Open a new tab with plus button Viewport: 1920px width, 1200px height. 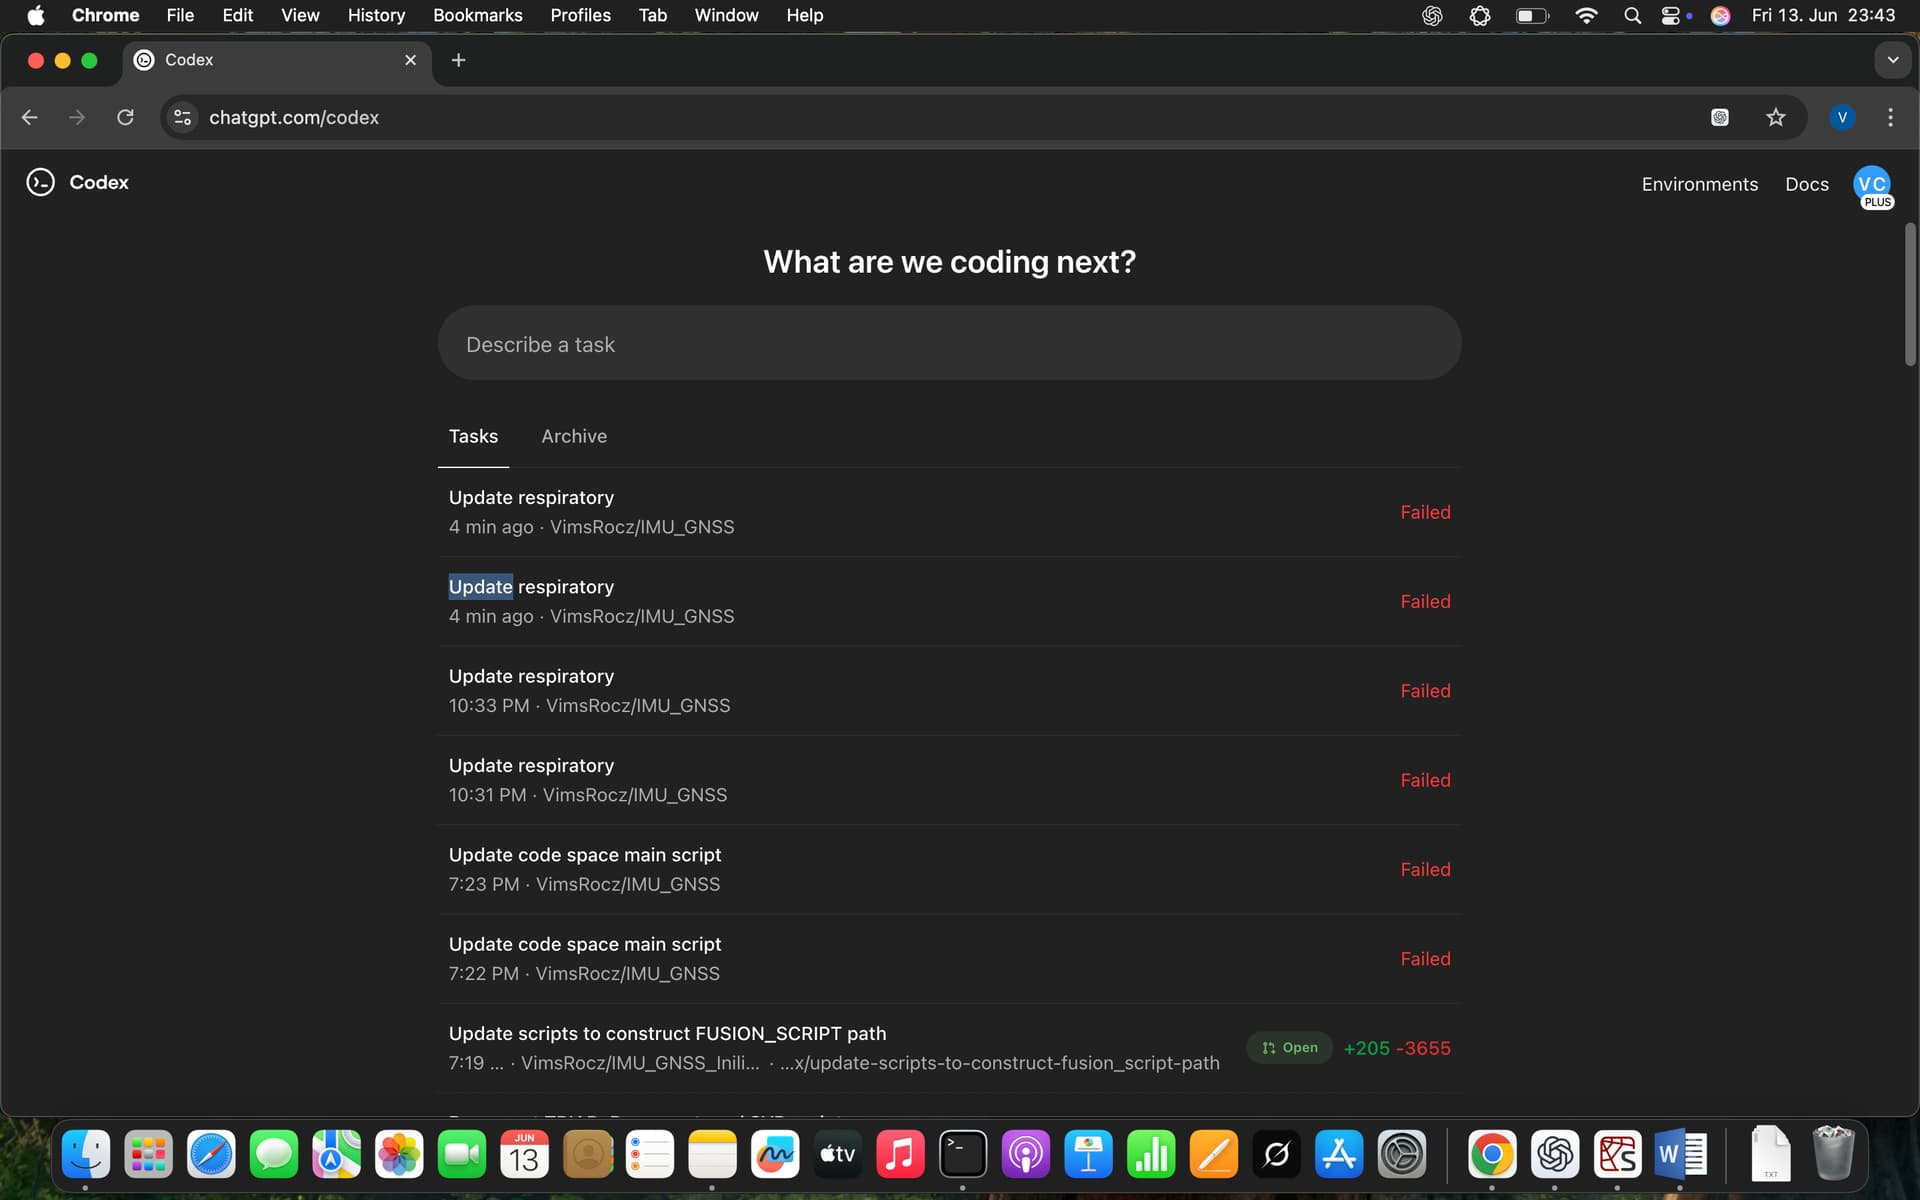click(458, 60)
